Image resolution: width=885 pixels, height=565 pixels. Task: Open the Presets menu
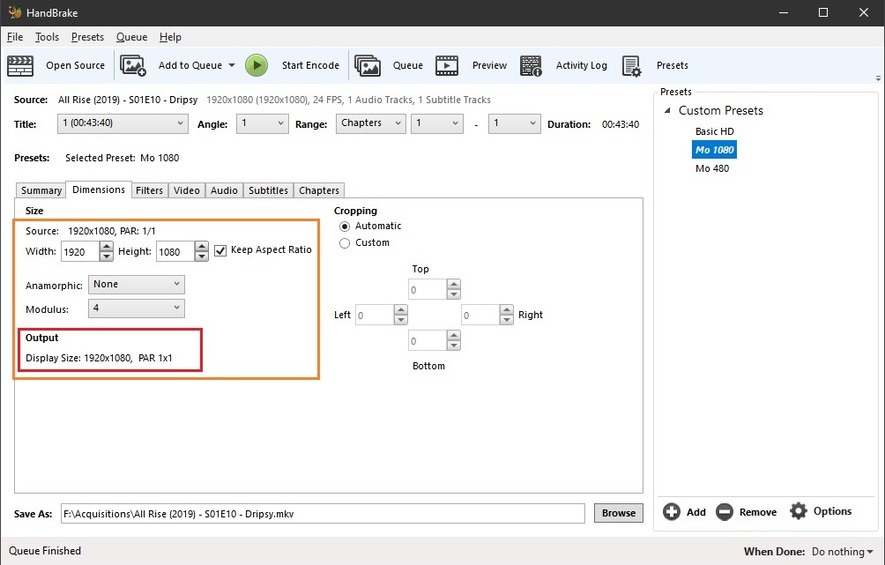tap(87, 37)
